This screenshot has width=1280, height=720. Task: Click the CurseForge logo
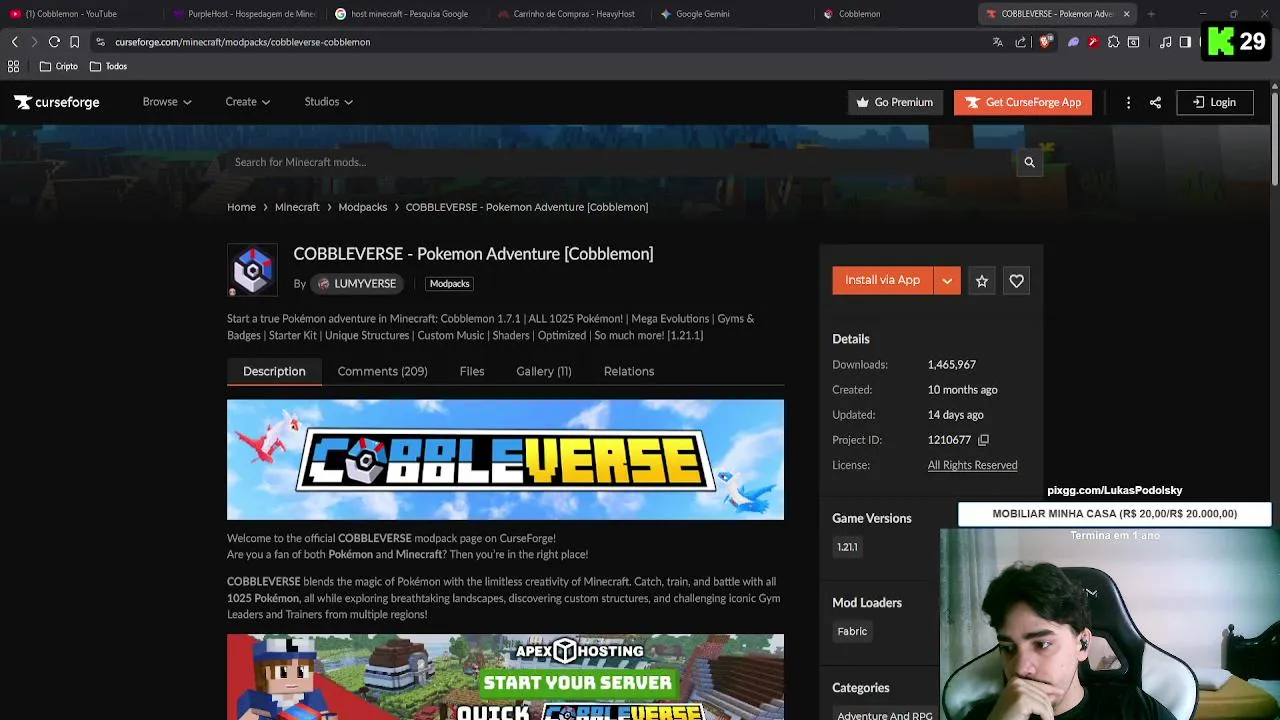coord(57,102)
